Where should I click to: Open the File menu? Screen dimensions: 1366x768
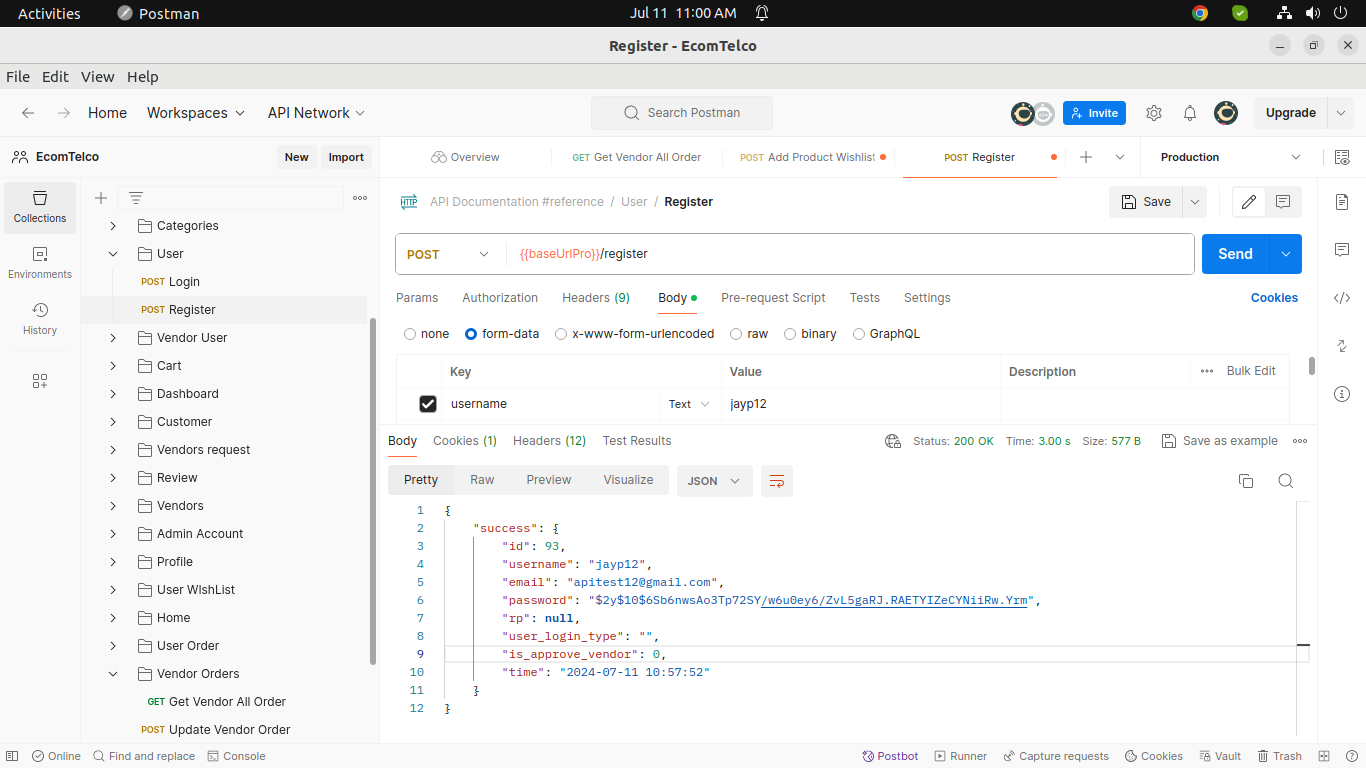[18, 77]
